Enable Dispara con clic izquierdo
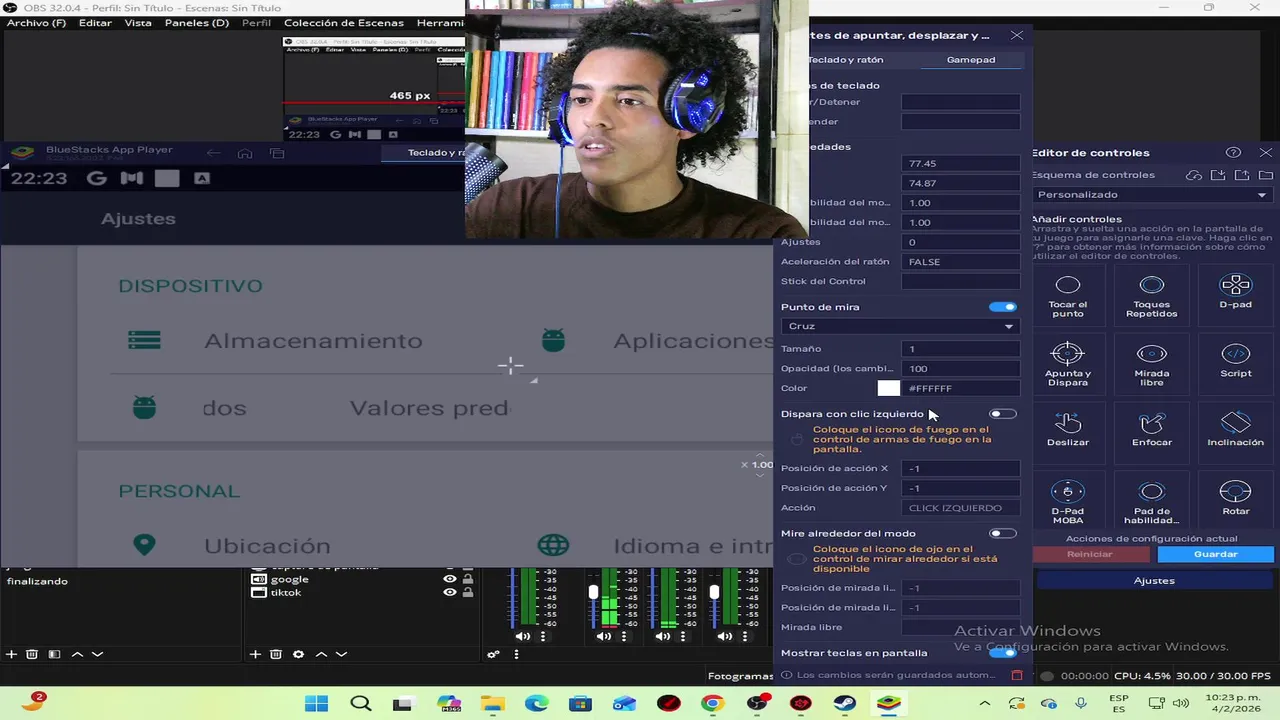 (1003, 414)
